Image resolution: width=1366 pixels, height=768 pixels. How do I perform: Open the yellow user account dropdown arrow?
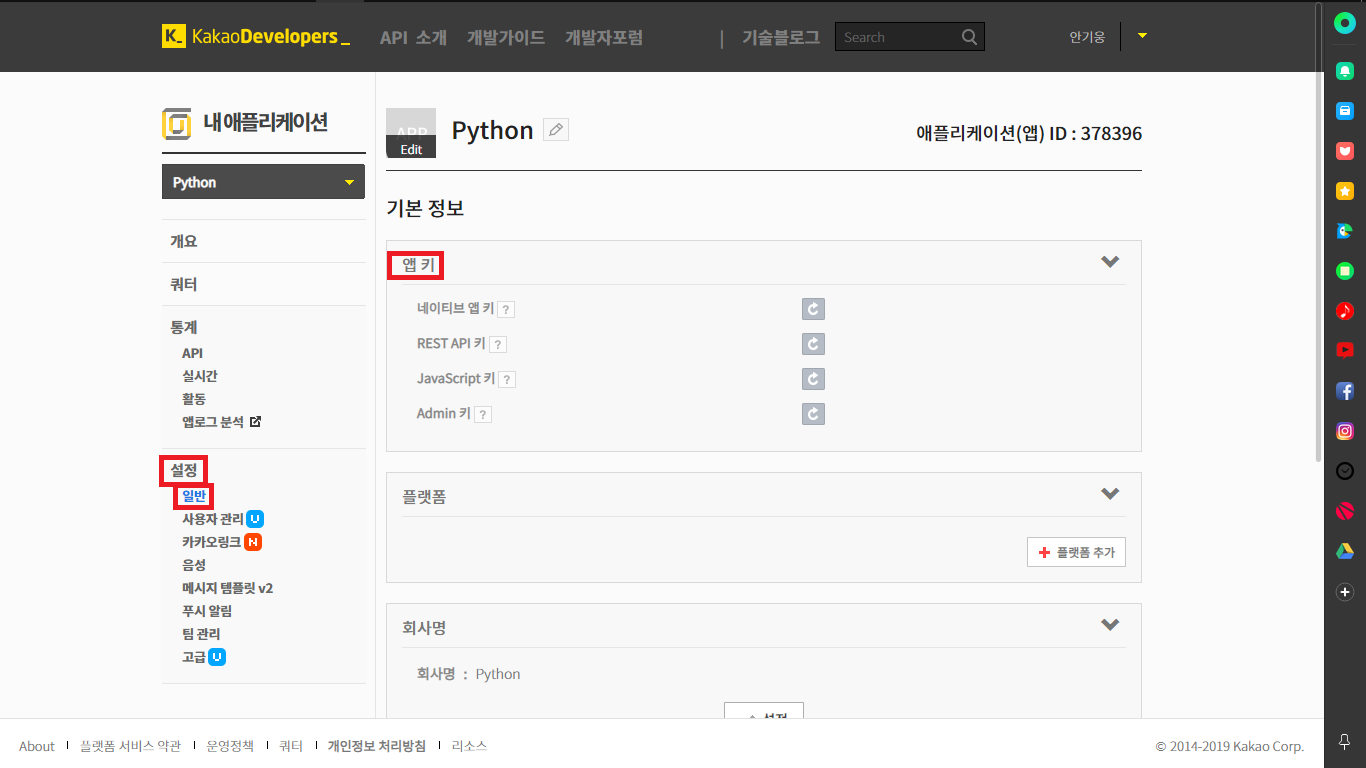1142,36
